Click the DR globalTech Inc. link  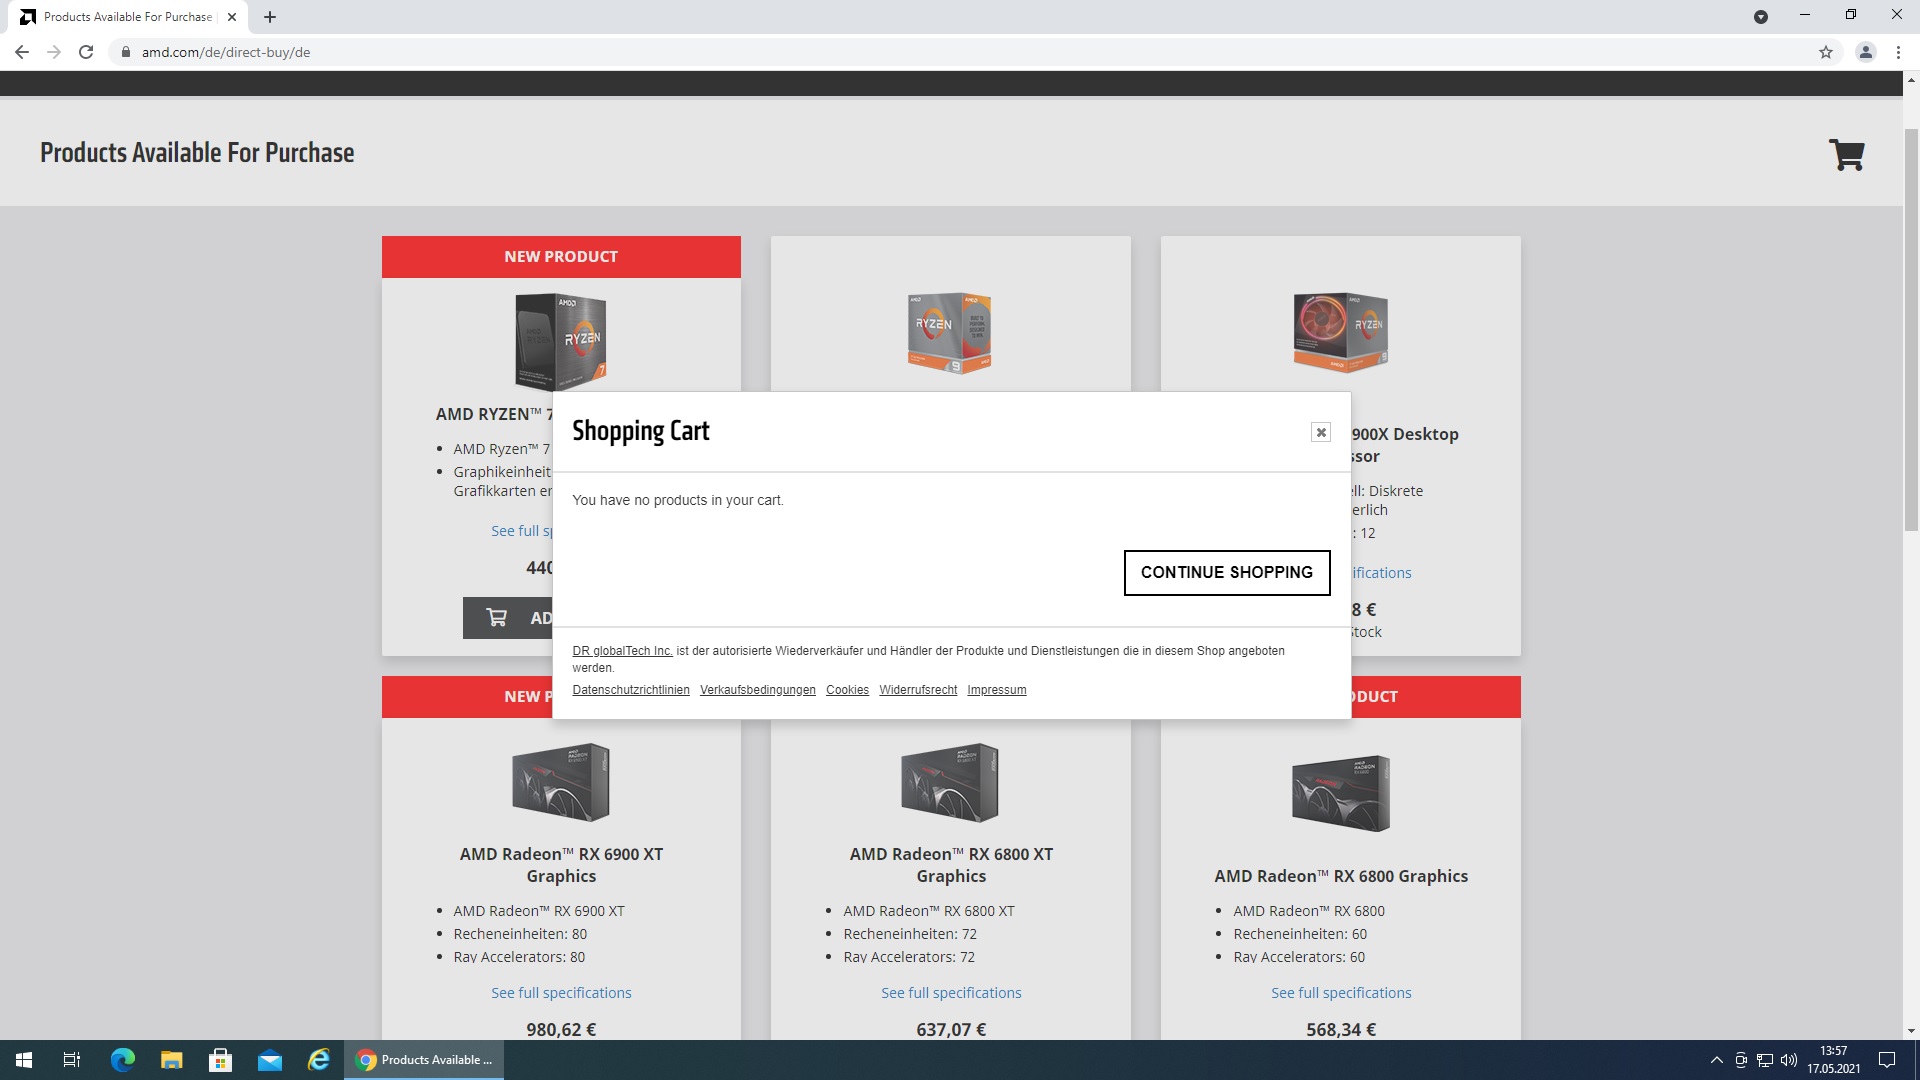pyautogui.click(x=622, y=651)
